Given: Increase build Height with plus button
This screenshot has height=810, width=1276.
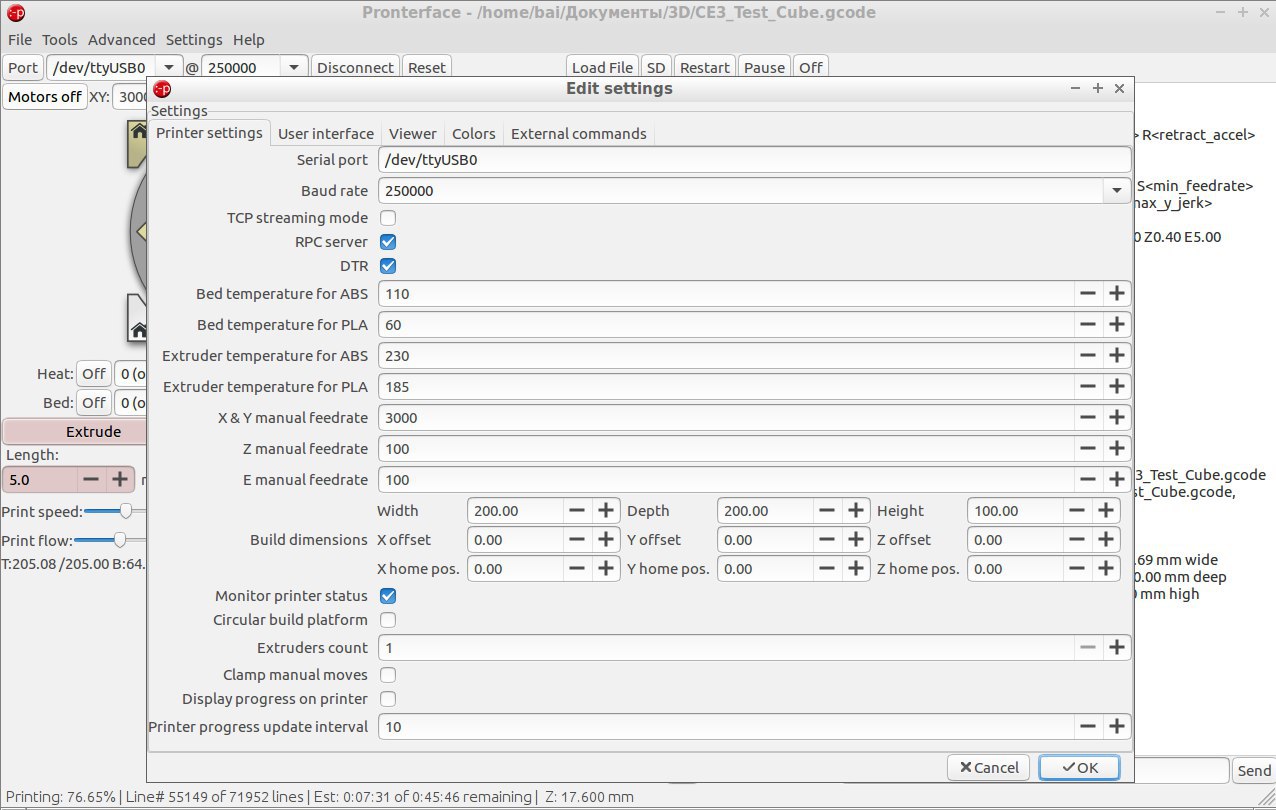Looking at the screenshot, I should [1106, 511].
